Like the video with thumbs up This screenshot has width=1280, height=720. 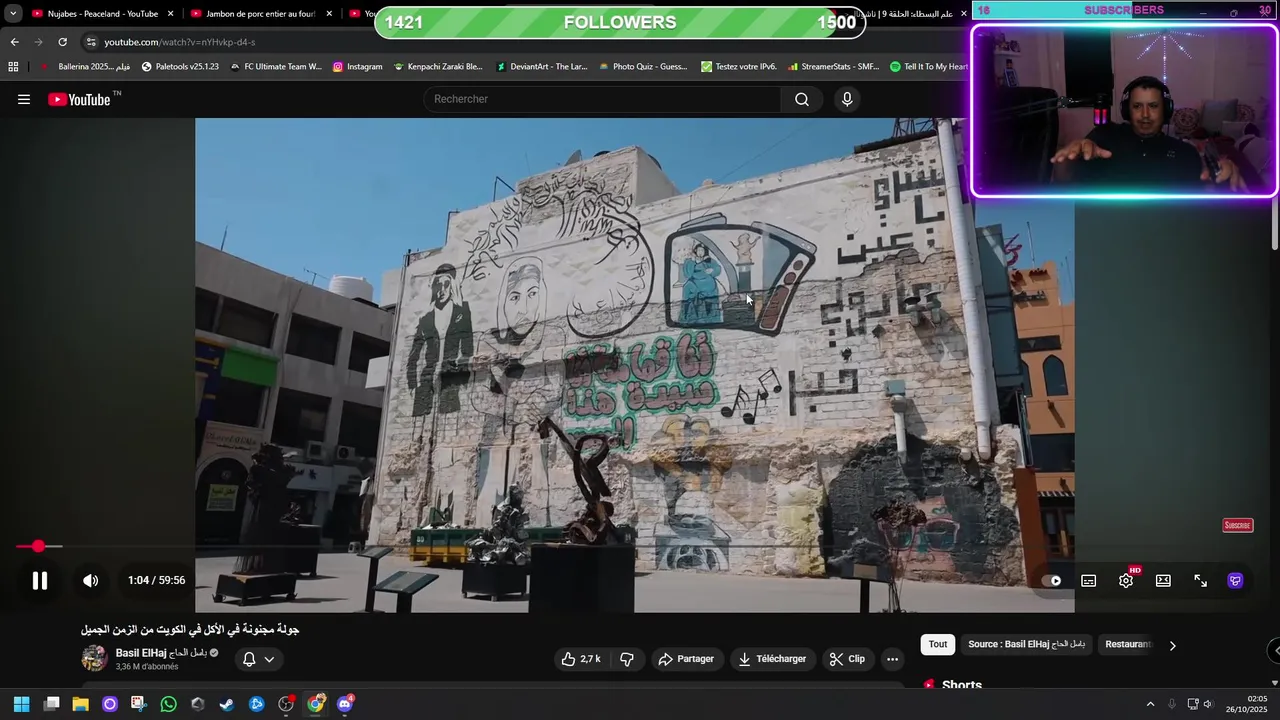click(x=581, y=659)
